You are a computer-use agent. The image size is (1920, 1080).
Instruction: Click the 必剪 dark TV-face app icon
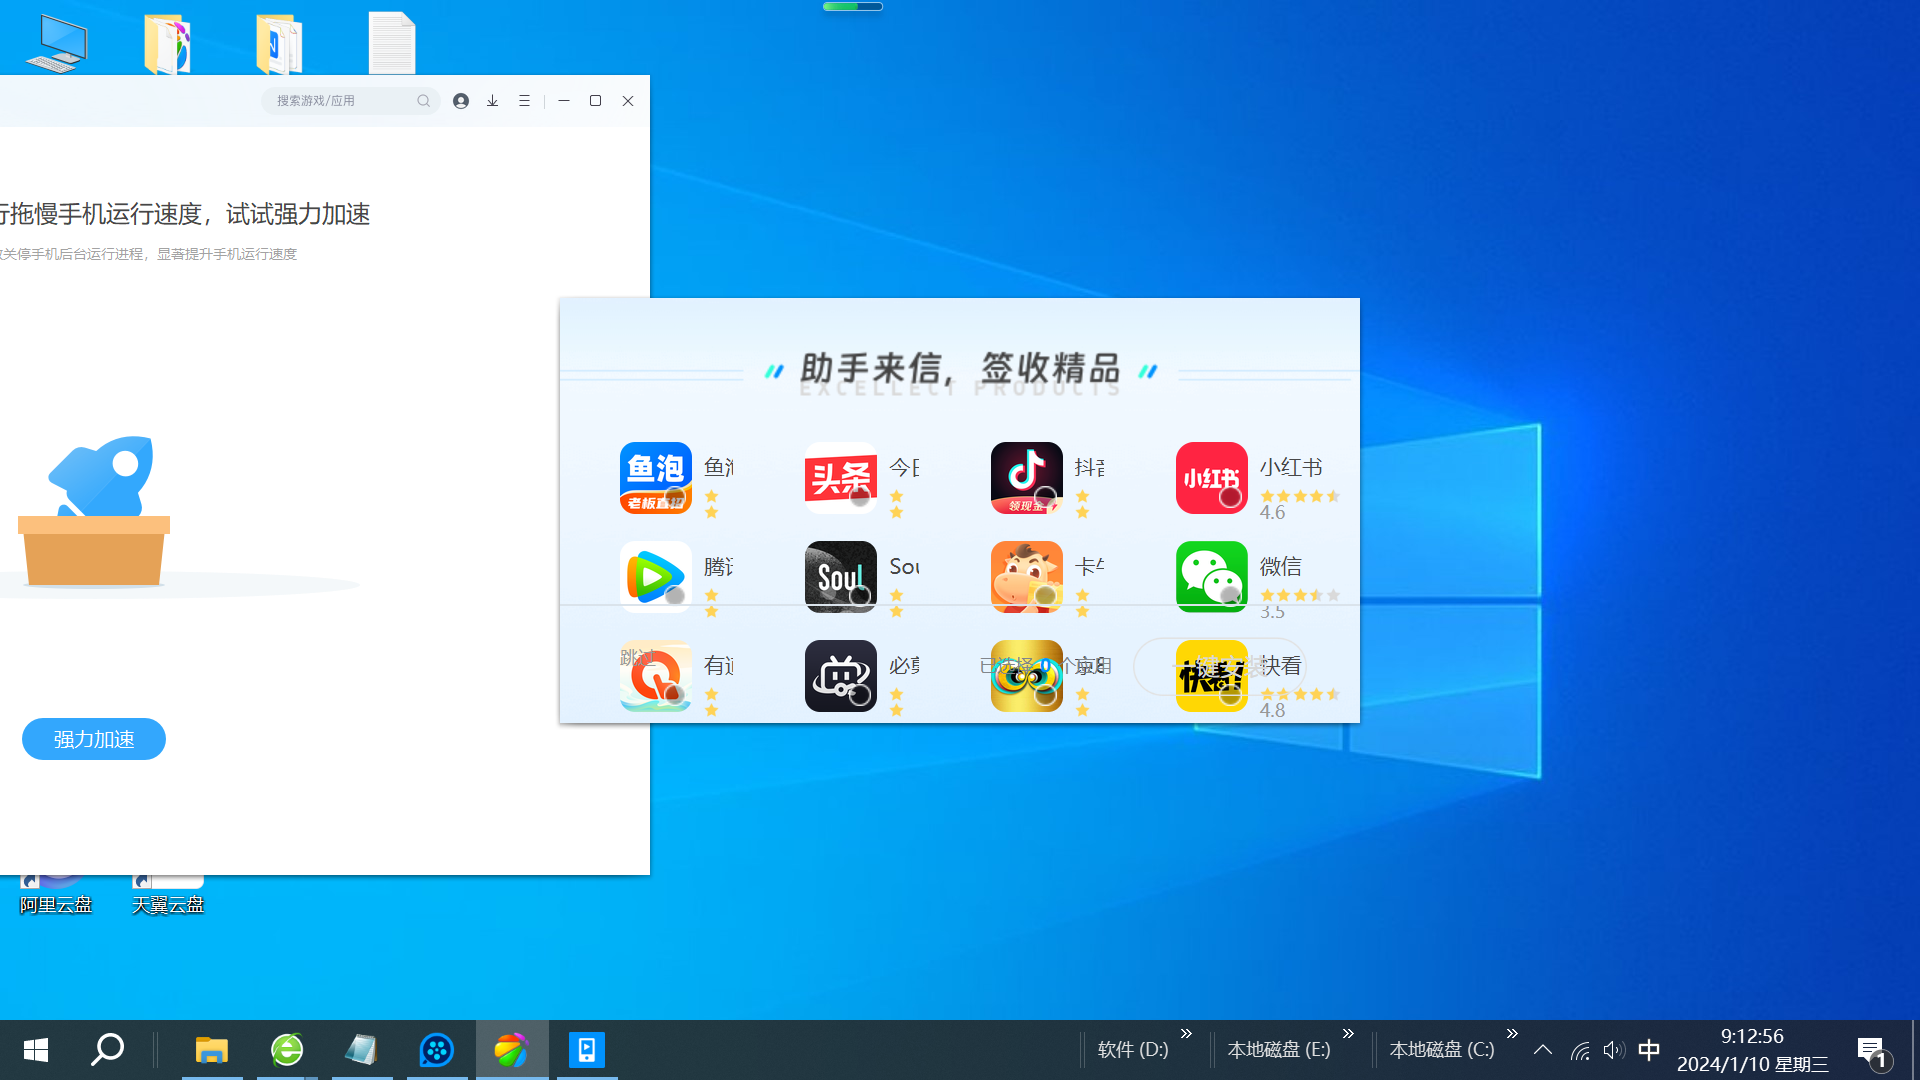[841, 676]
